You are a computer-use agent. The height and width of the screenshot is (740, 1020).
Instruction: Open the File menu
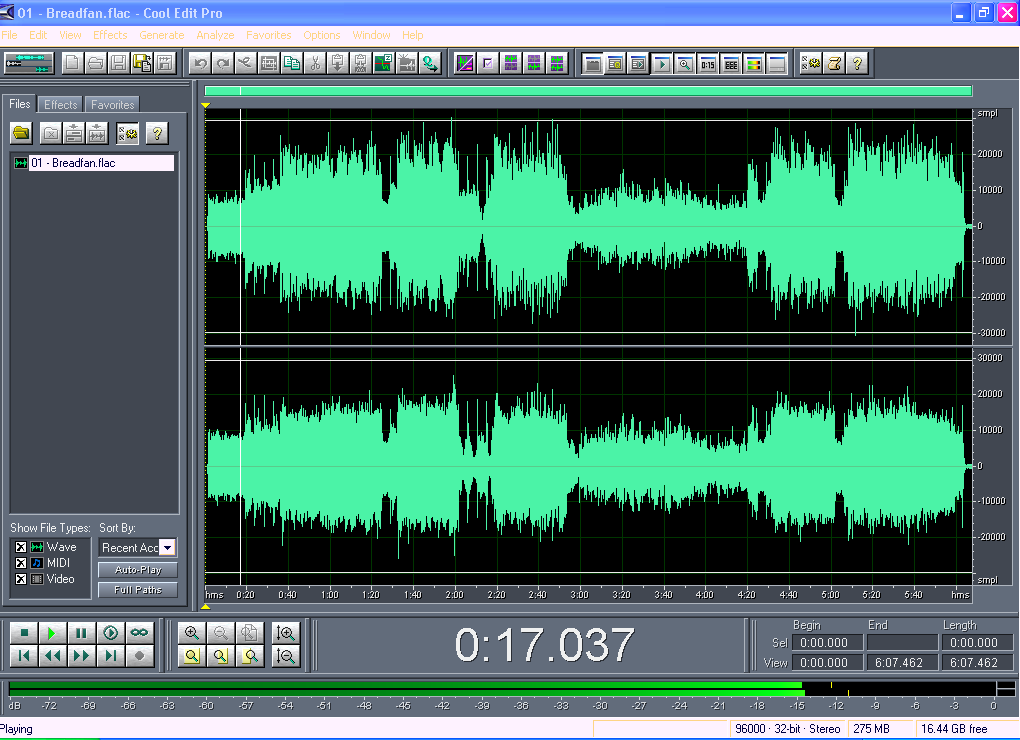pos(9,35)
